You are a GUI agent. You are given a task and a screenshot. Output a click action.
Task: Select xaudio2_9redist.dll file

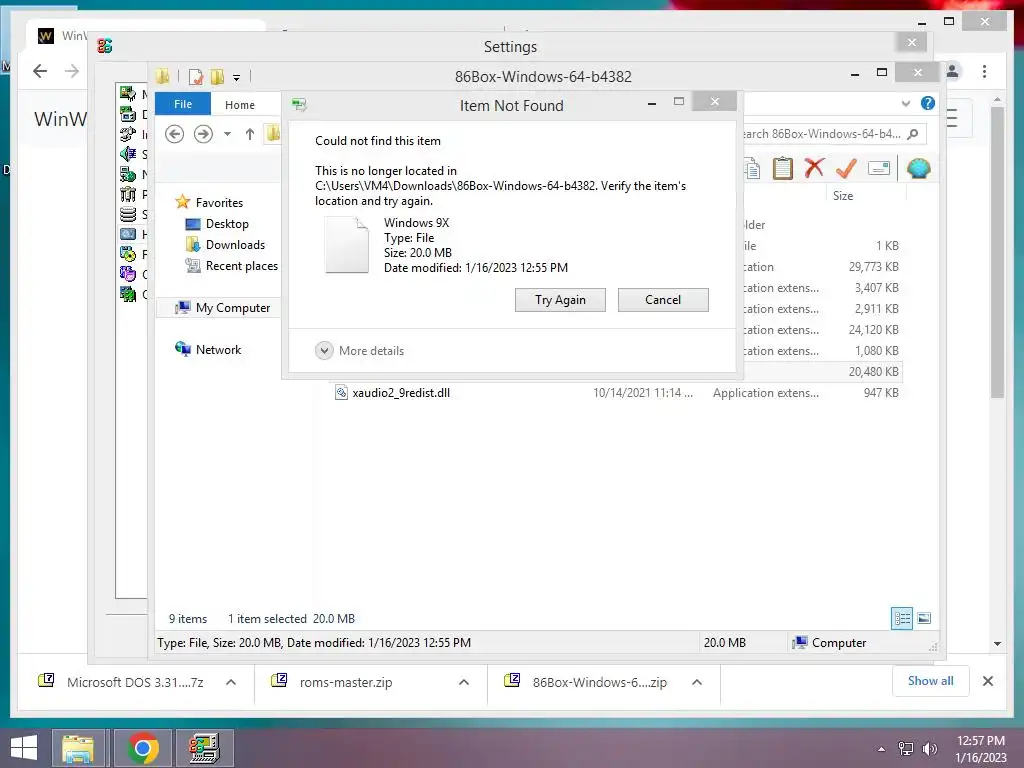point(400,392)
